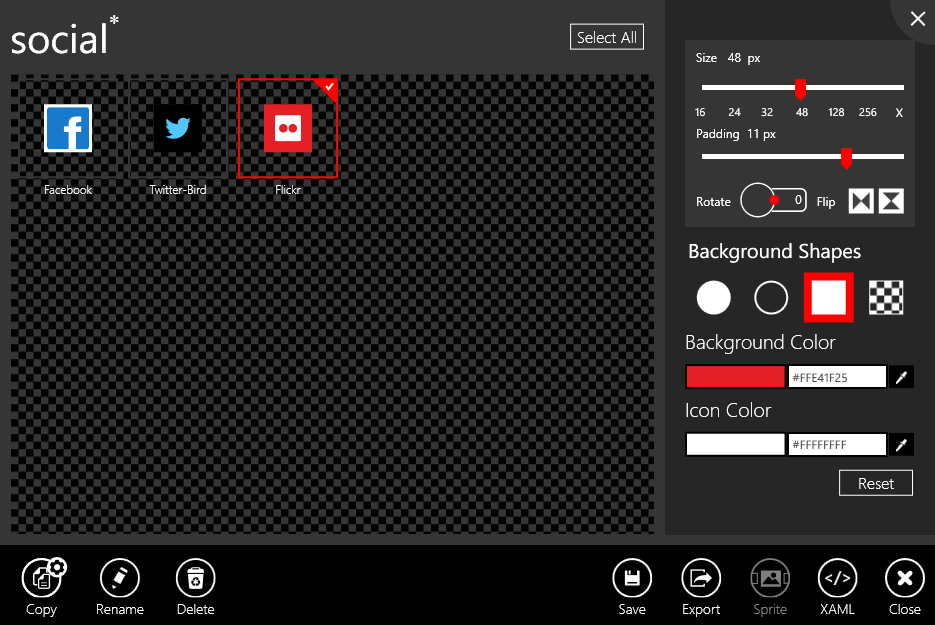Click the Copy icon in bottom bar

tap(42, 578)
